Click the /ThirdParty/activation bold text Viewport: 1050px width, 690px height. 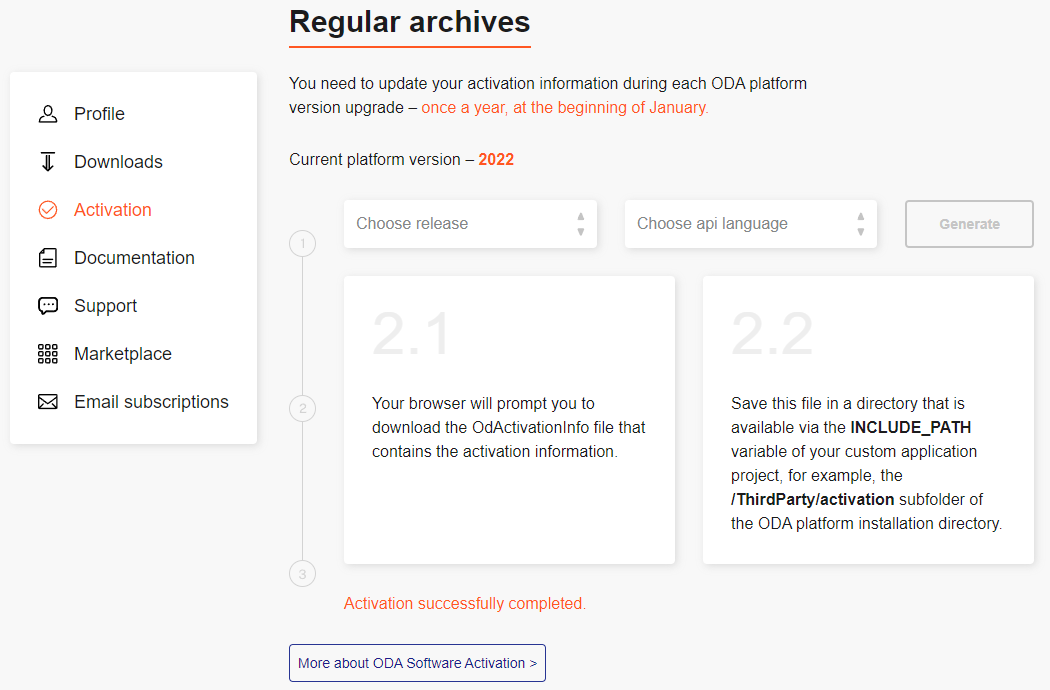click(x=812, y=500)
